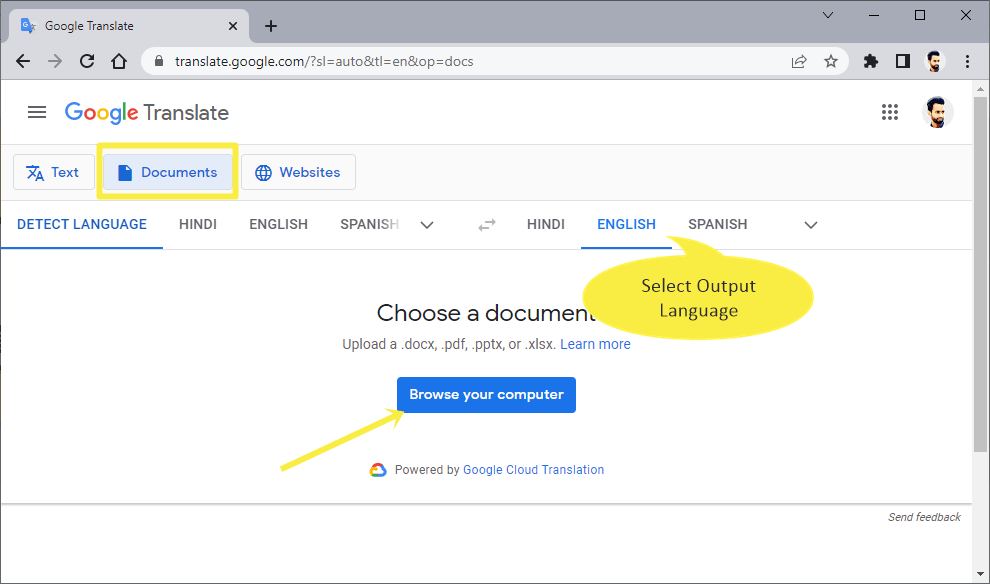990x584 pixels.
Task: Open the Learn more link
Action: [x=595, y=344]
